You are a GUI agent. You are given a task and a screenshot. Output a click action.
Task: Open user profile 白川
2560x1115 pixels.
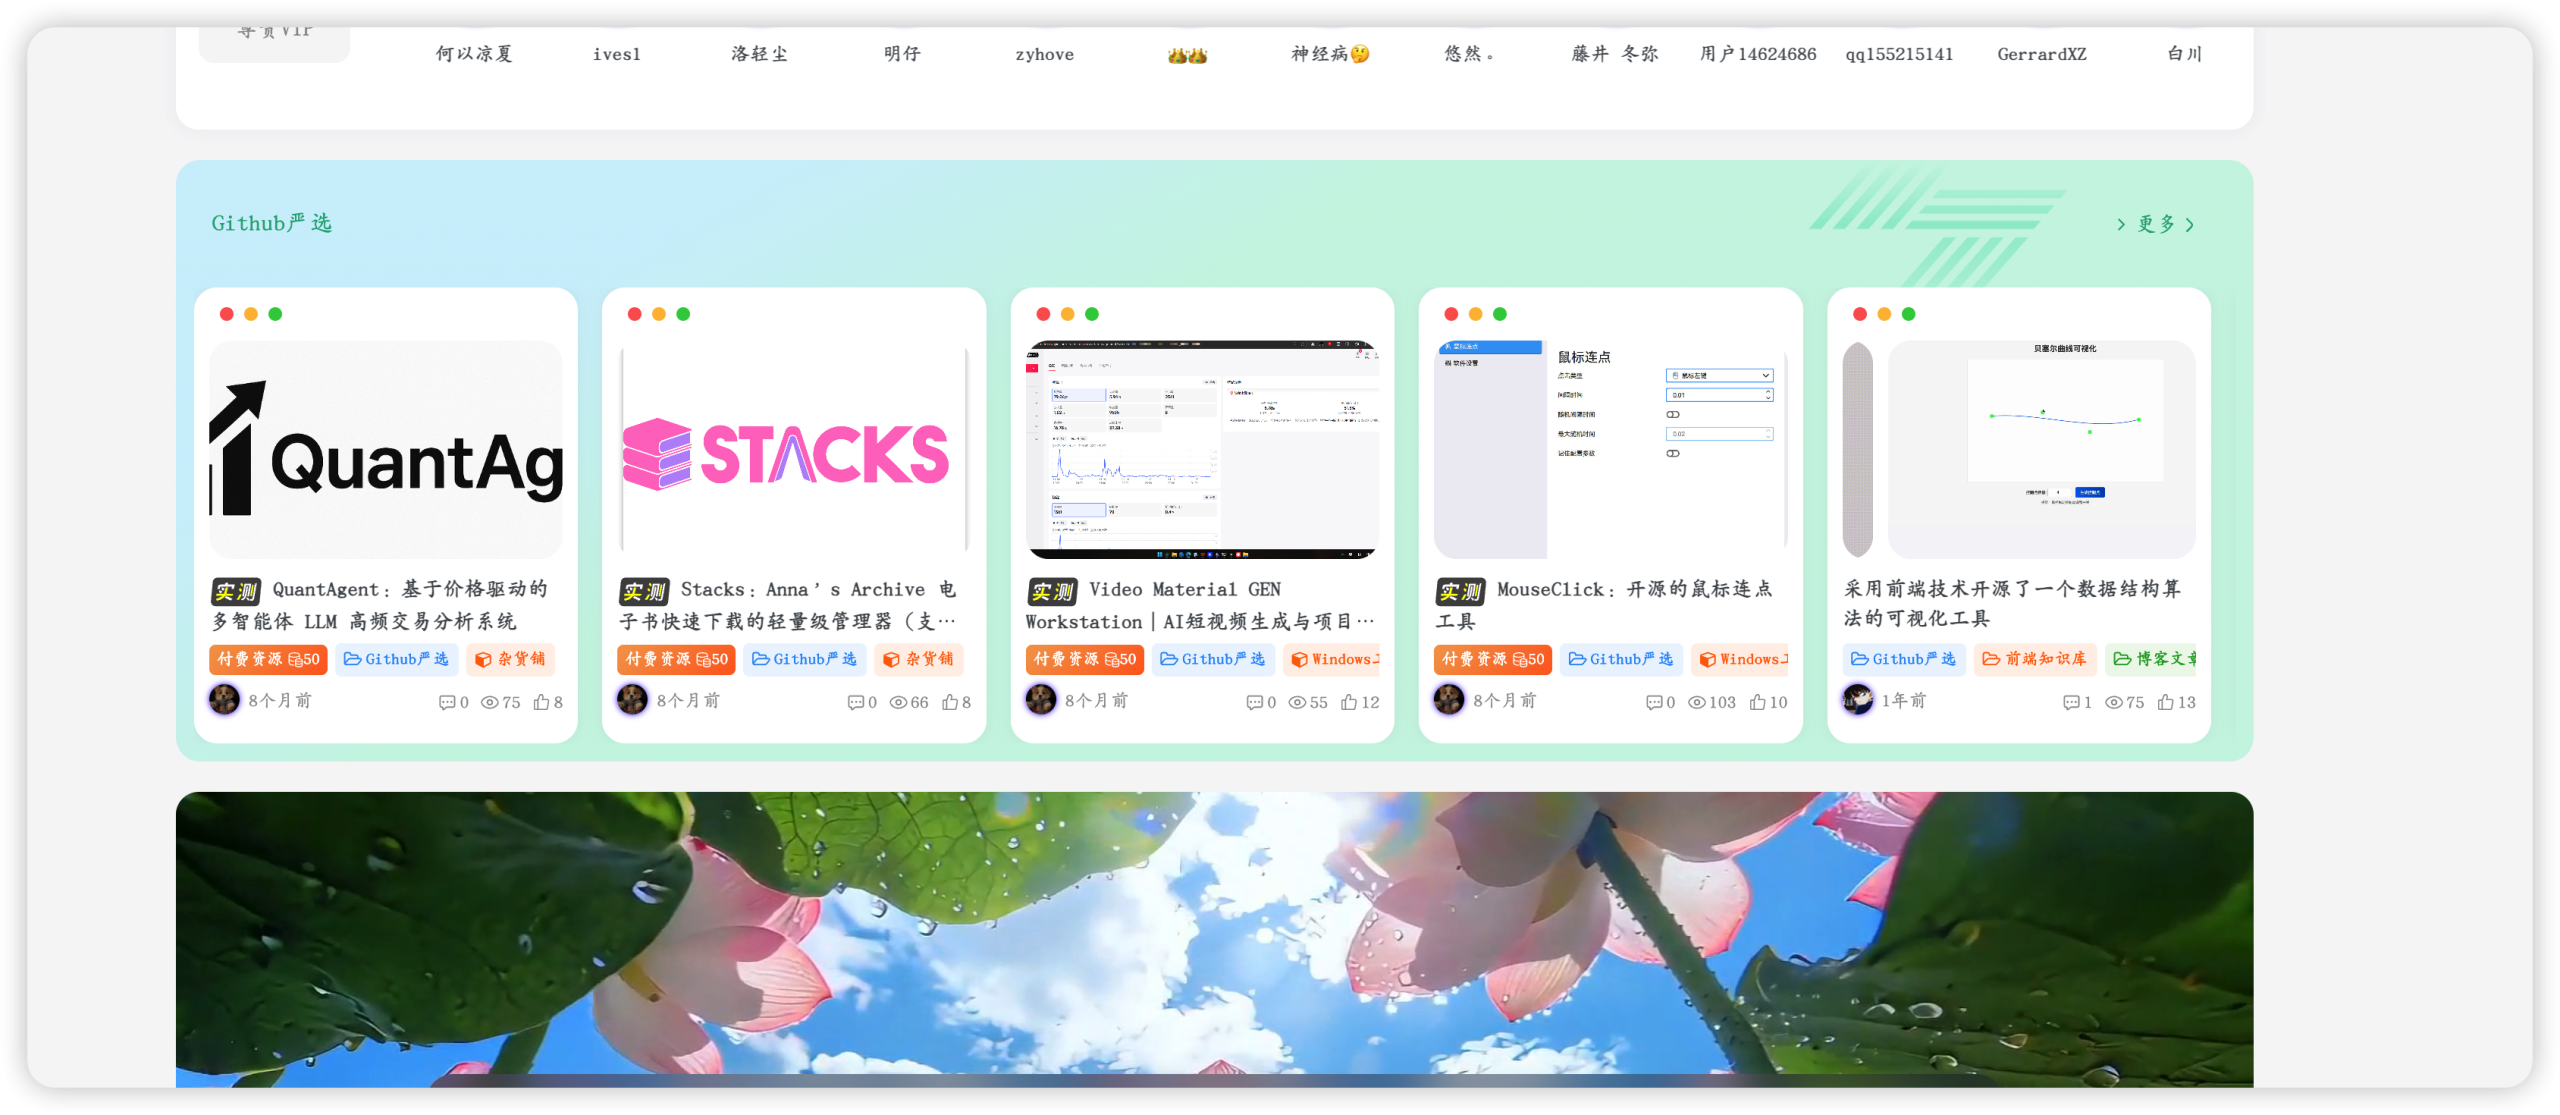click(x=2185, y=54)
